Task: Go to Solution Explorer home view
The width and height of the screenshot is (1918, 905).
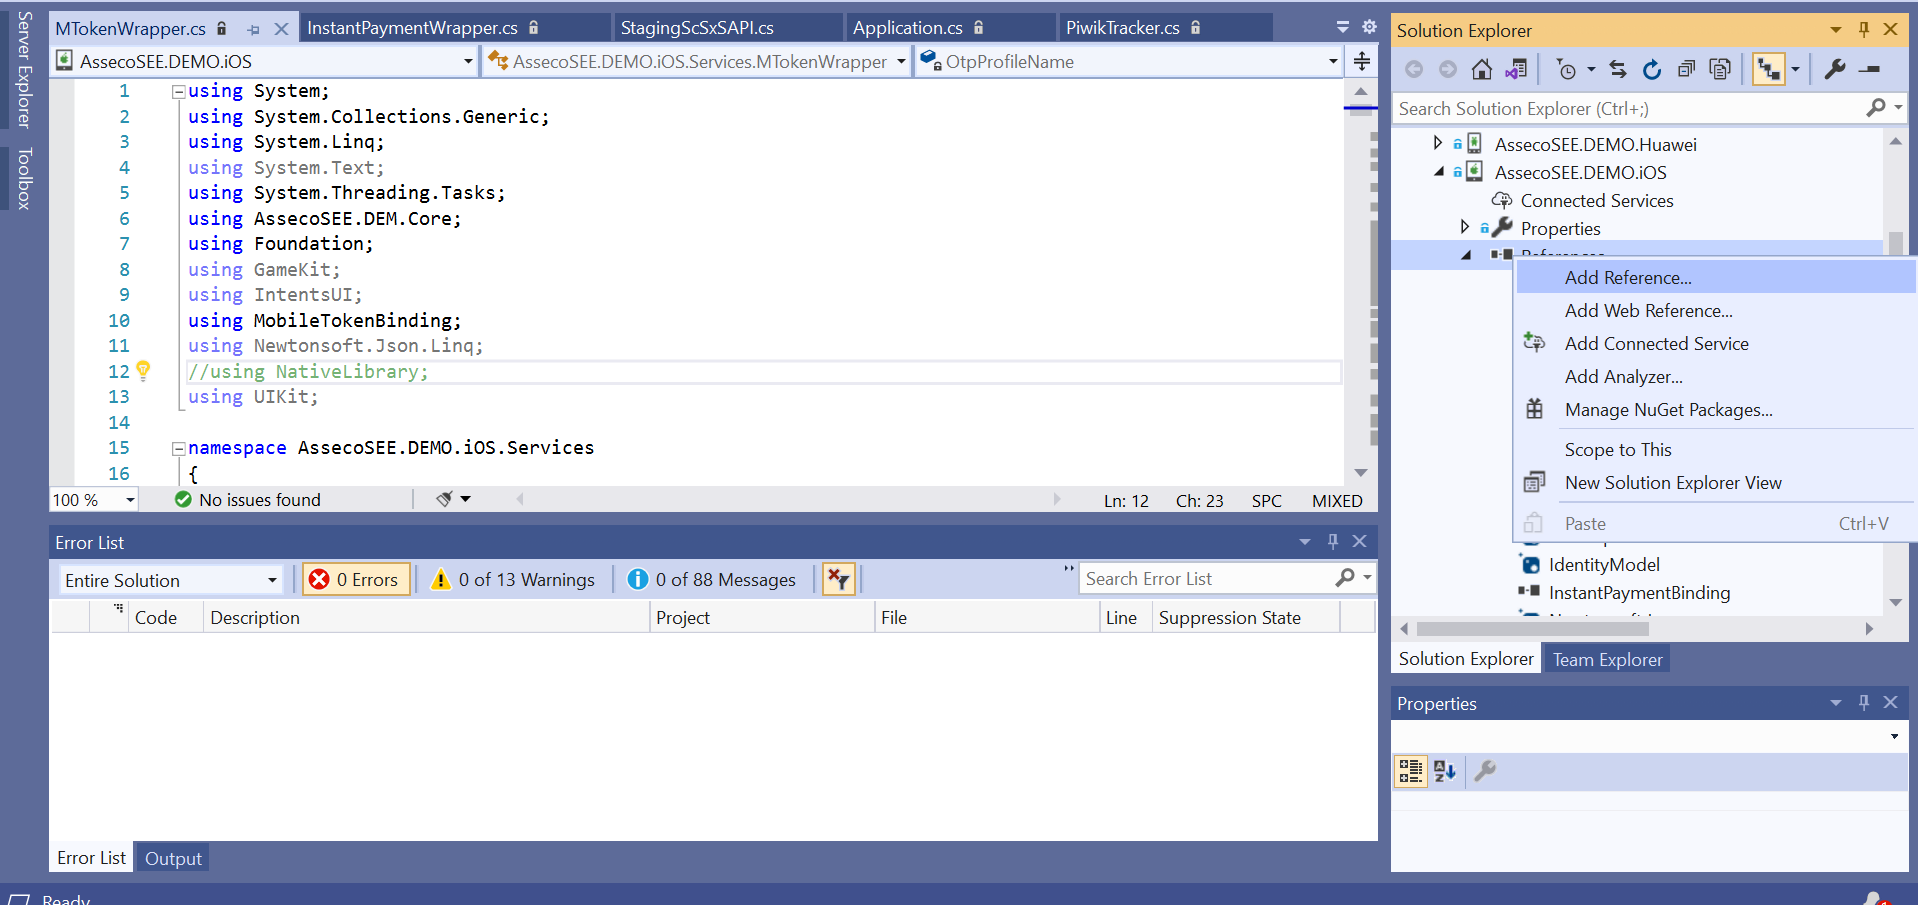Action: tap(1482, 69)
